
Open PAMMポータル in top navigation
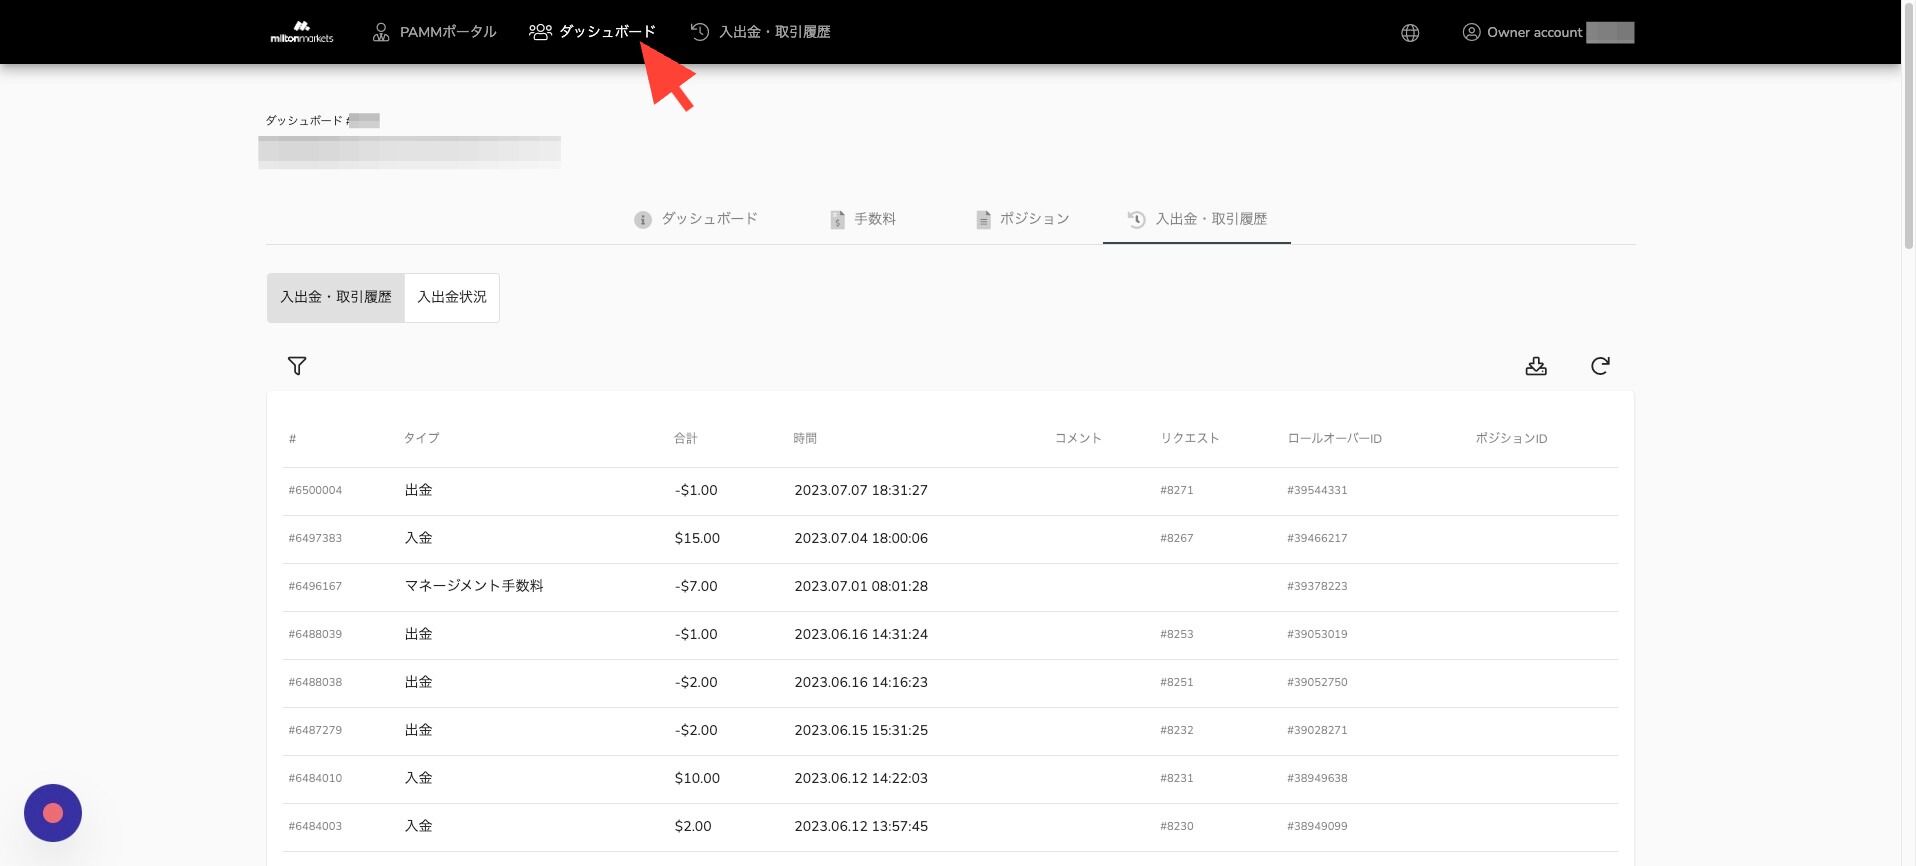[x=434, y=32]
